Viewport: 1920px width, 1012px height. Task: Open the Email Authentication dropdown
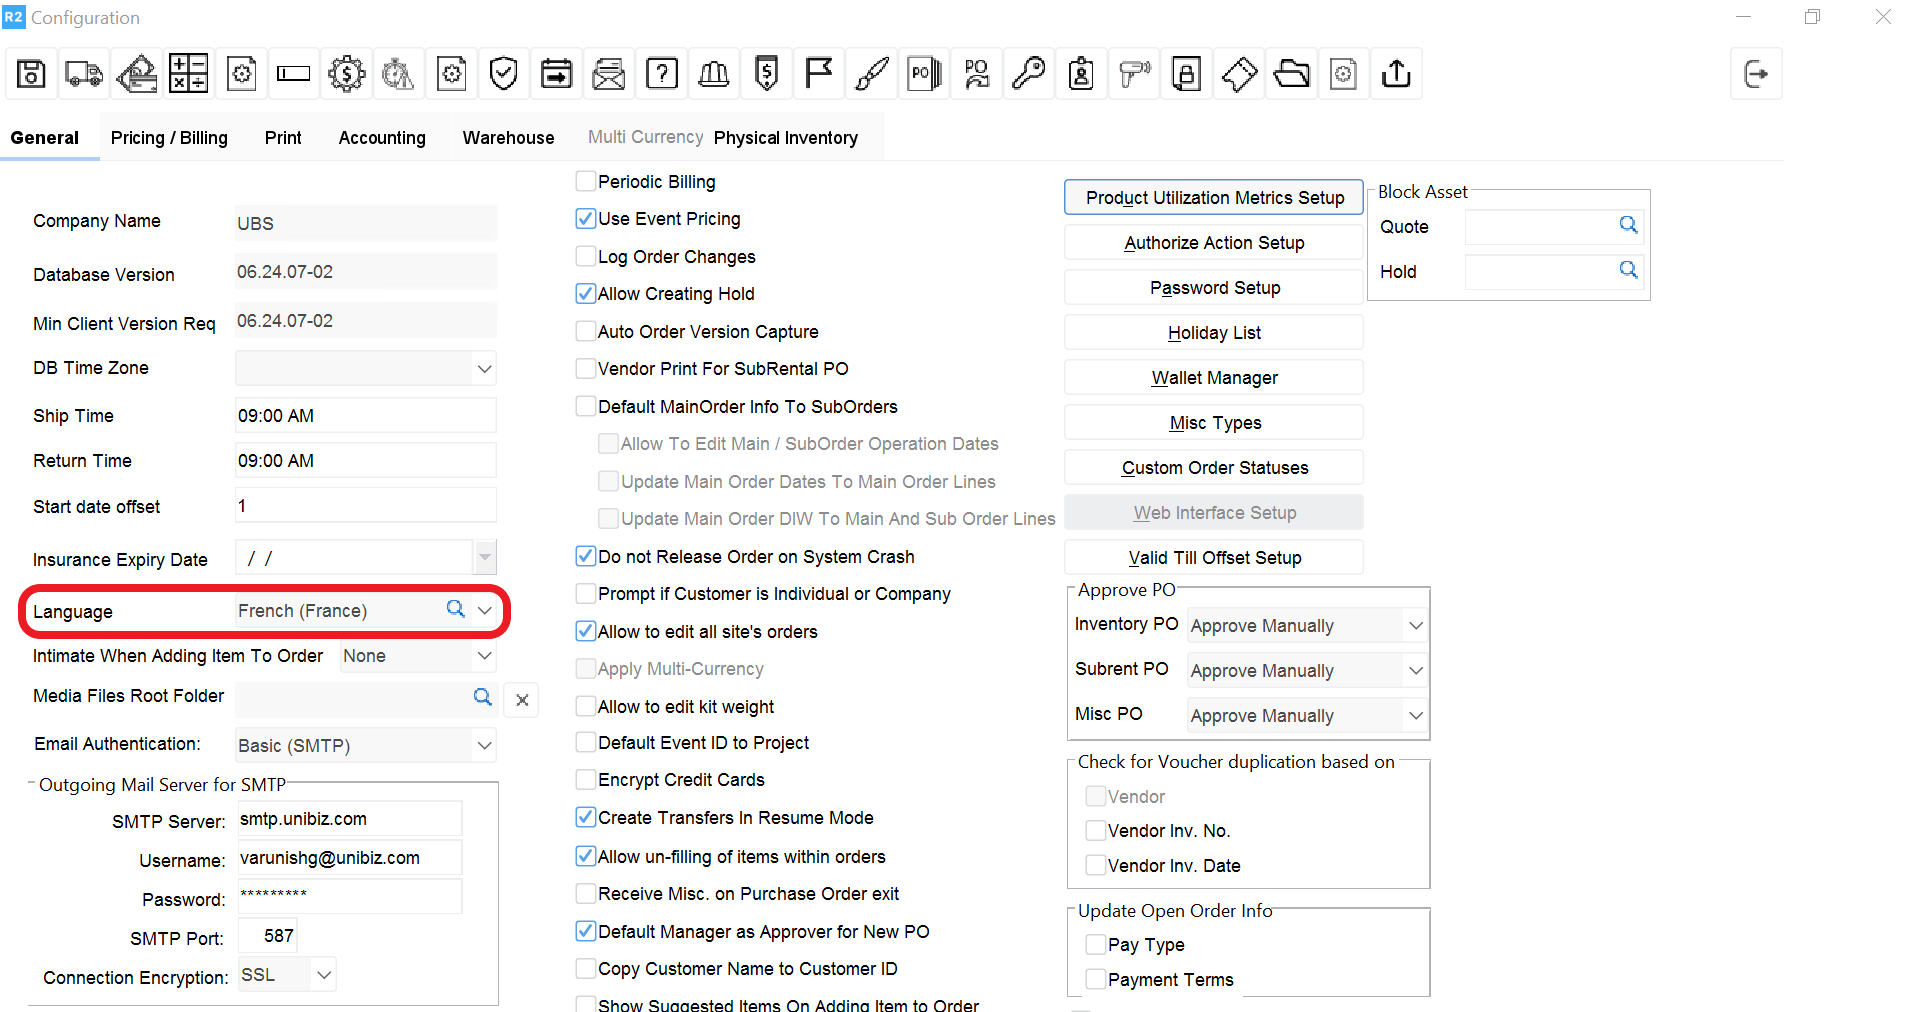point(485,746)
